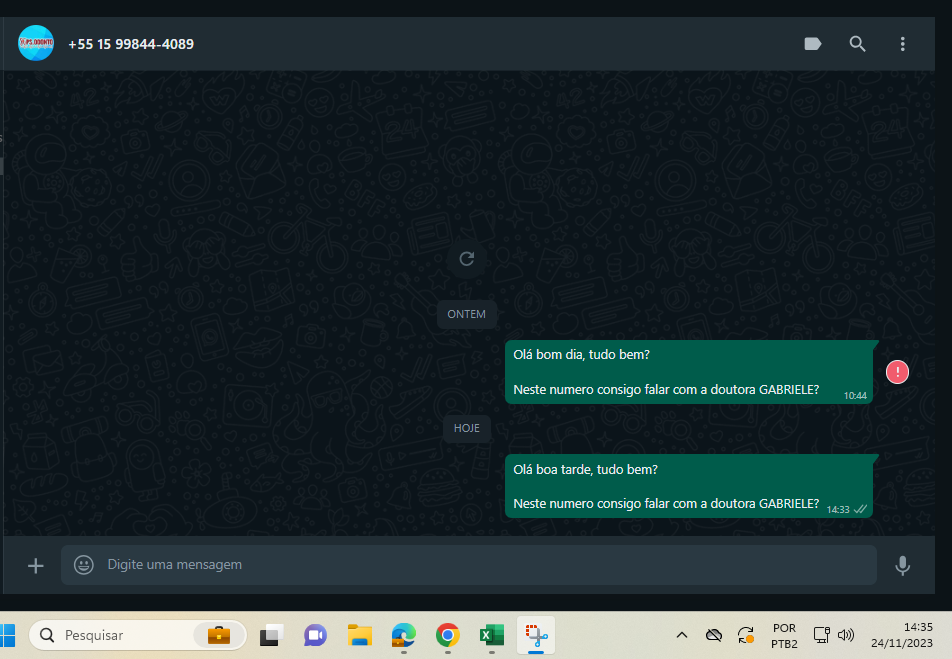
Task: Open the chat options three-dot menu
Action: pyautogui.click(x=902, y=44)
